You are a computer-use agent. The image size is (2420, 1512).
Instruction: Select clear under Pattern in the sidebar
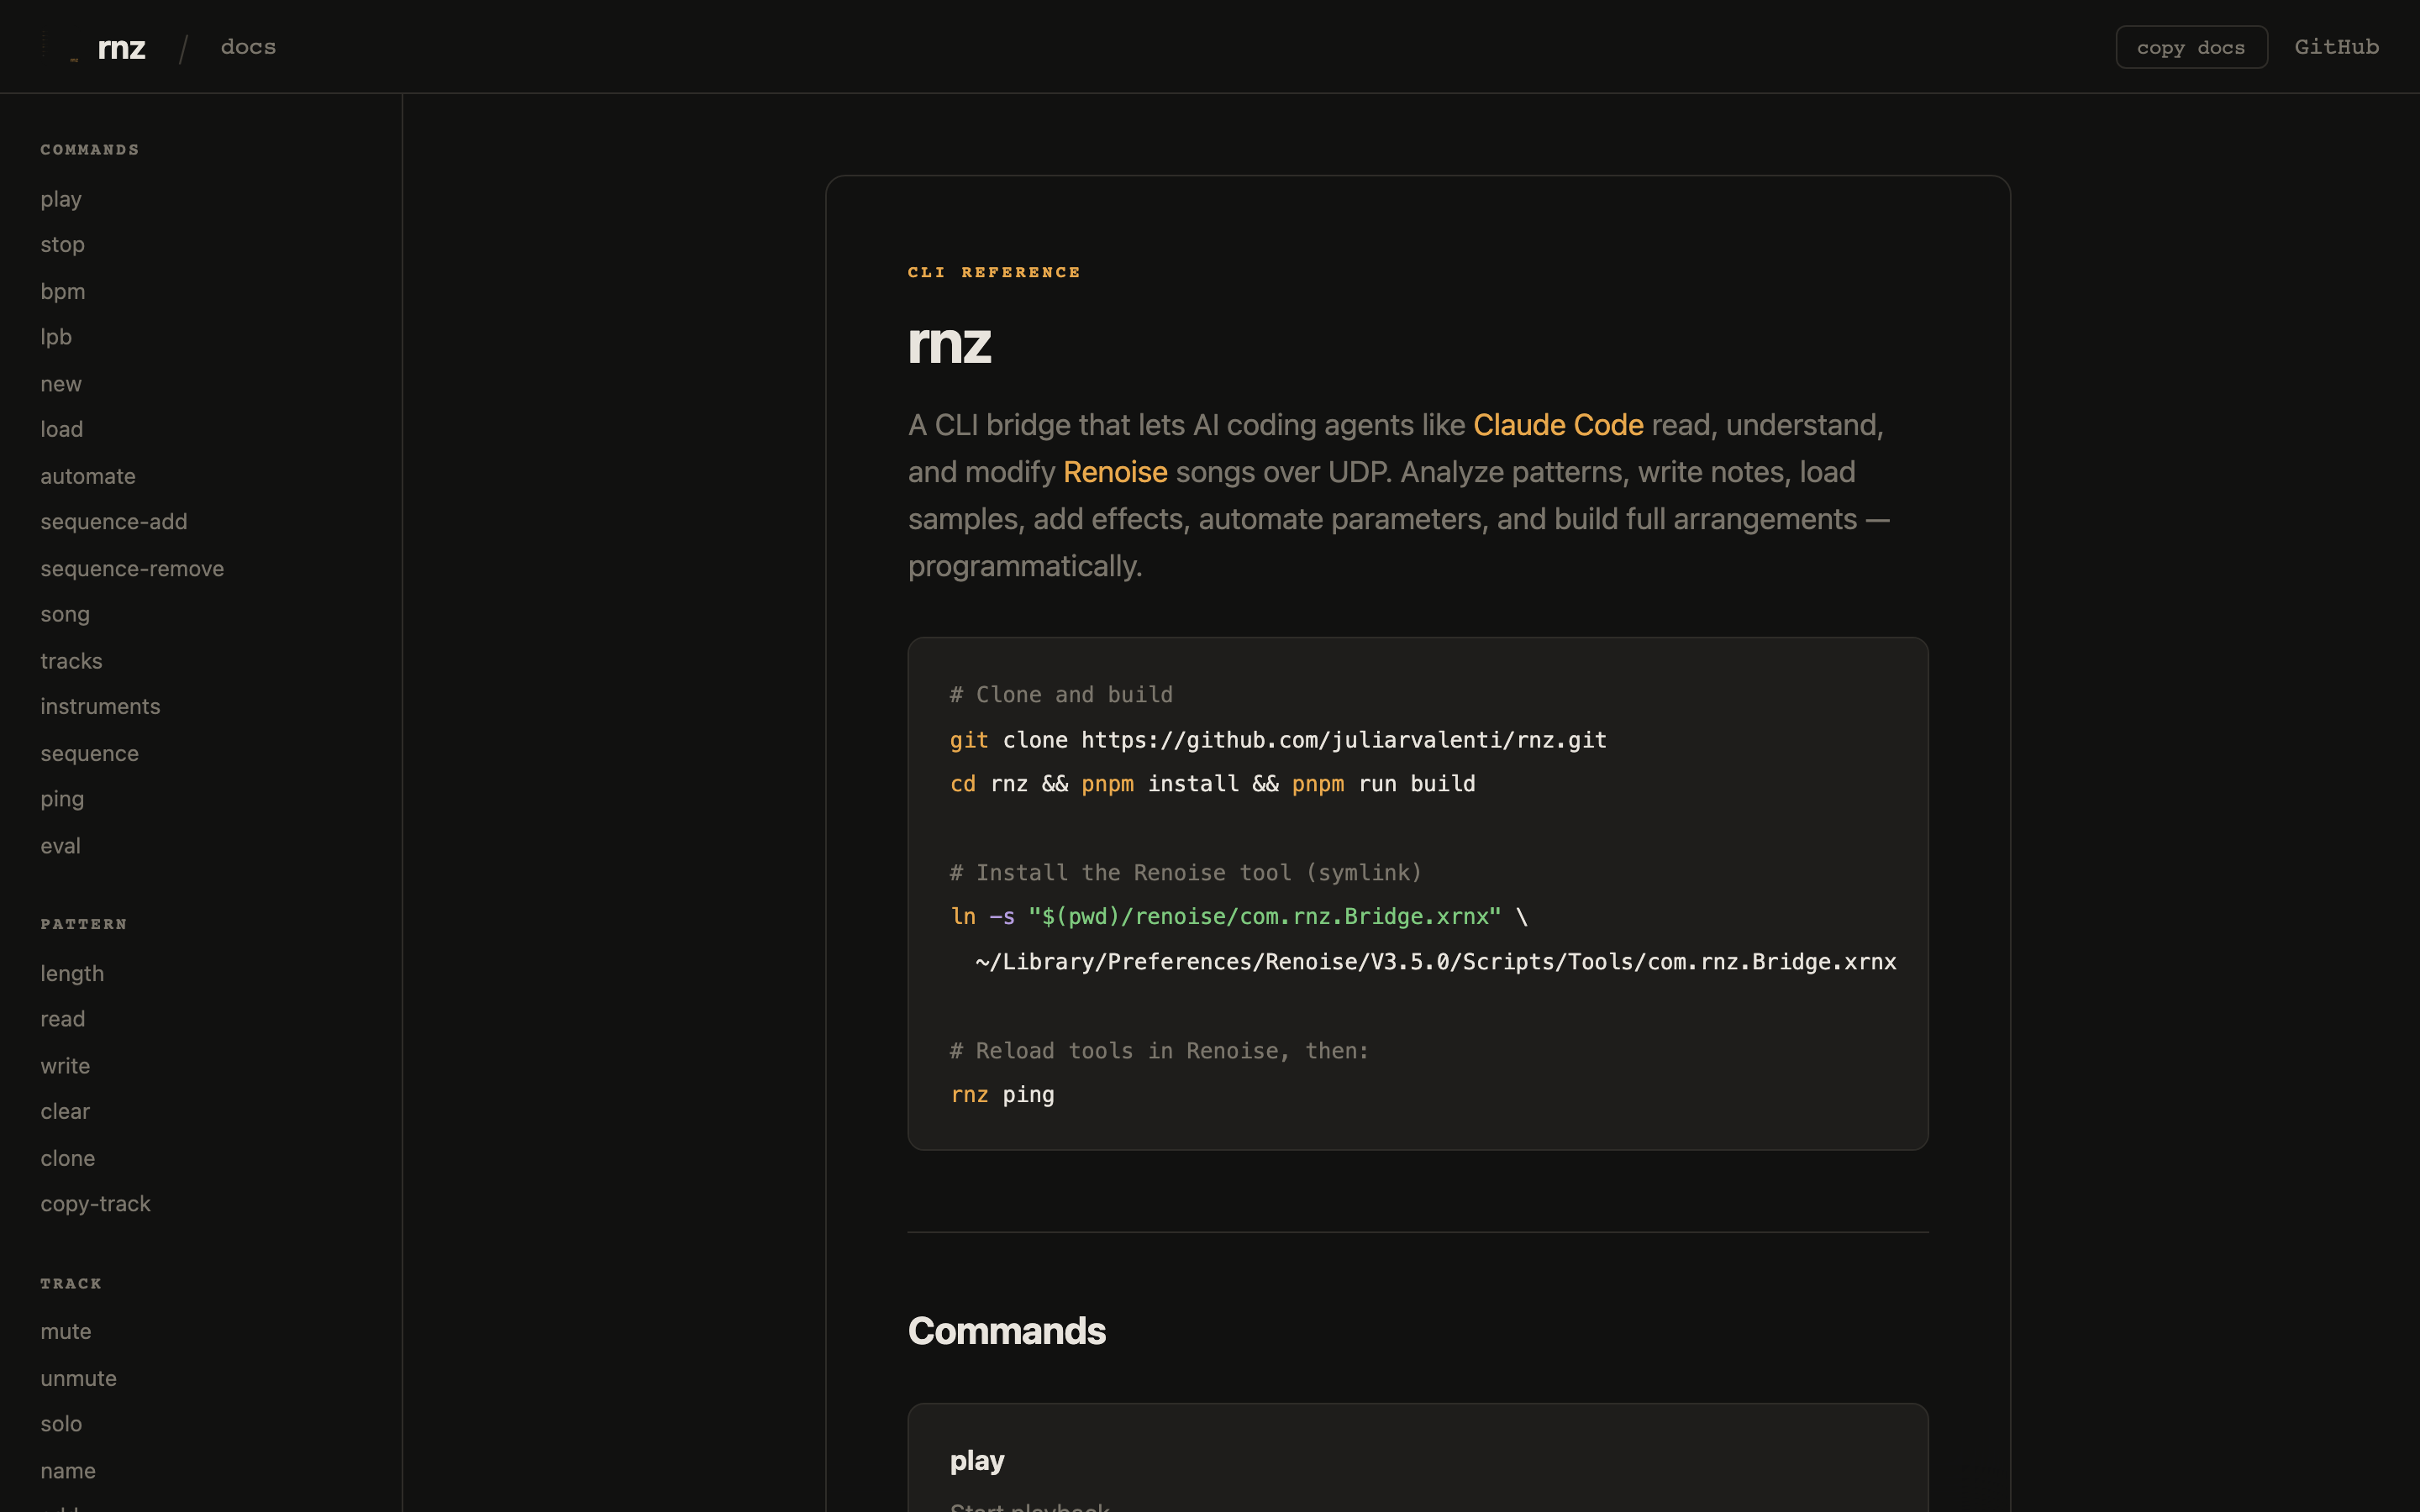coord(65,1111)
